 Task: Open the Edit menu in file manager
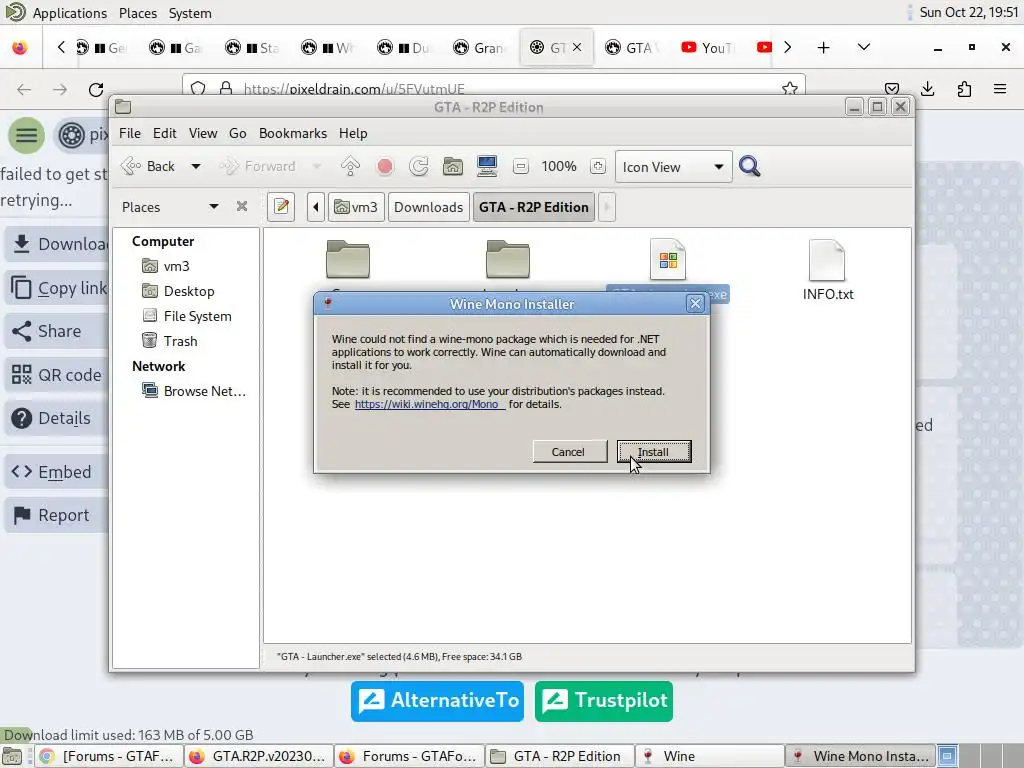165,133
